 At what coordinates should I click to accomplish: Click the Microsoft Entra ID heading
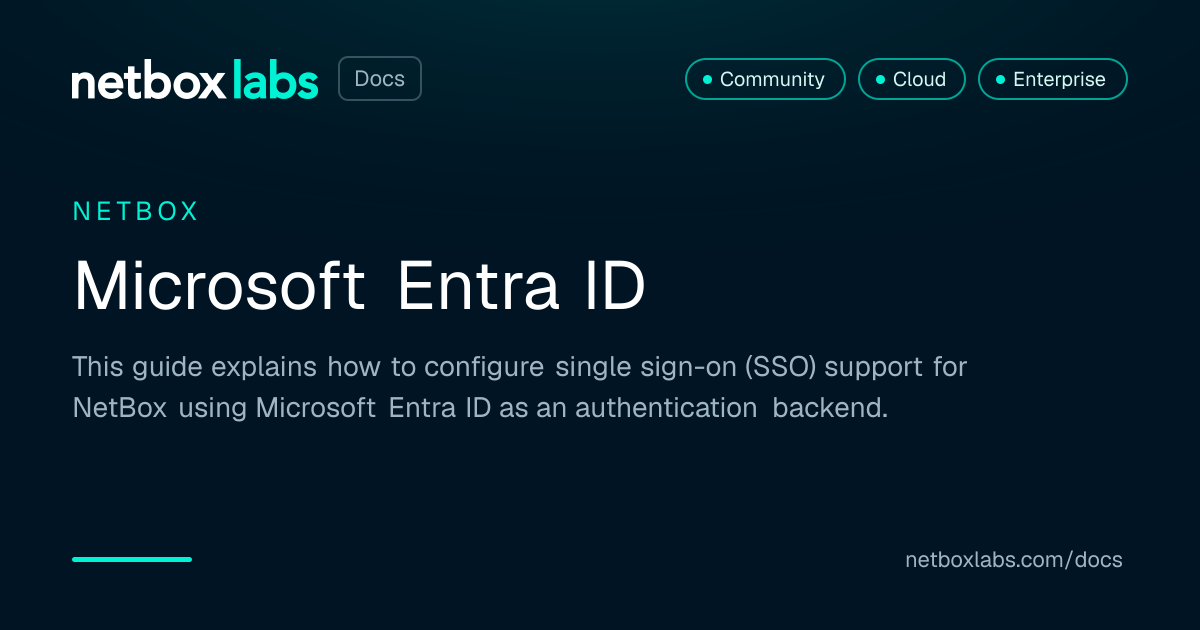(x=360, y=287)
